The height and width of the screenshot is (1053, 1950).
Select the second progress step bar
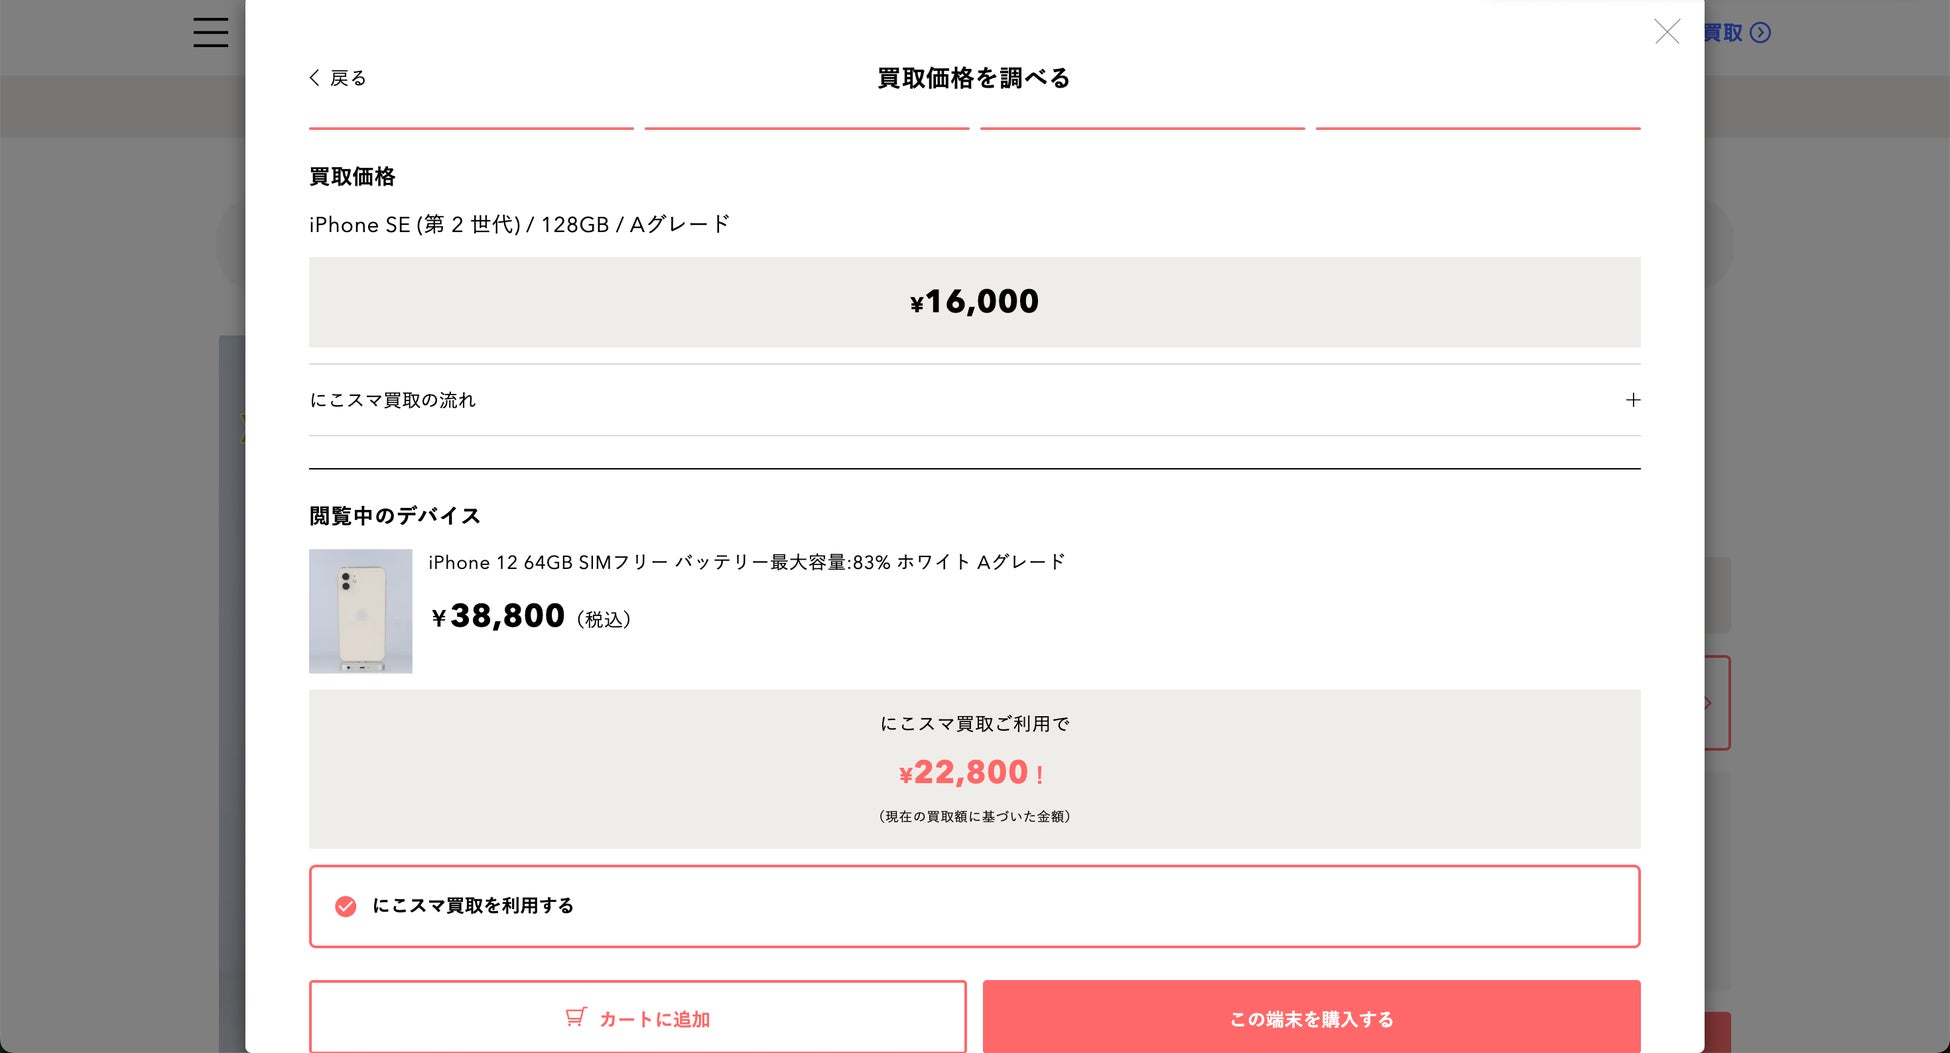coord(806,128)
